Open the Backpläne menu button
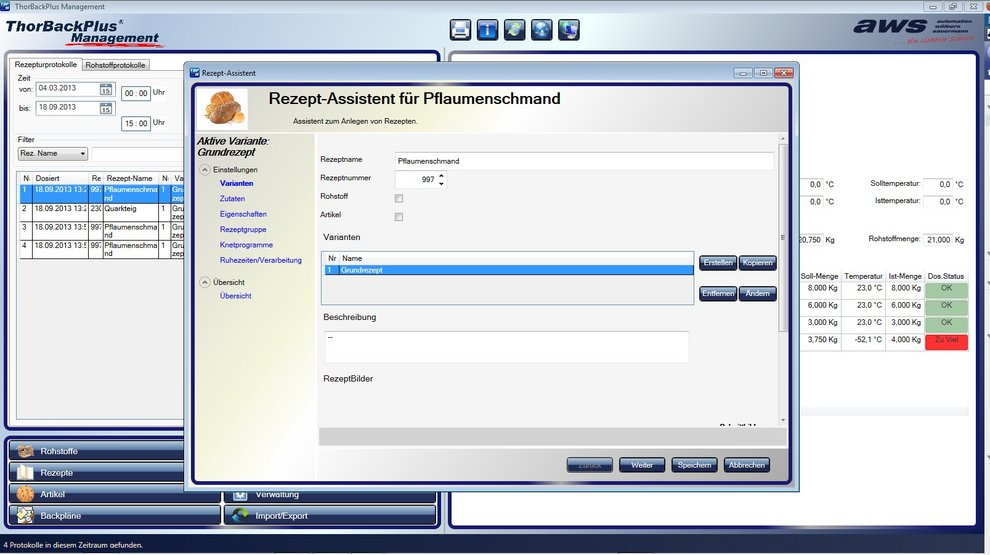 tap(114, 515)
